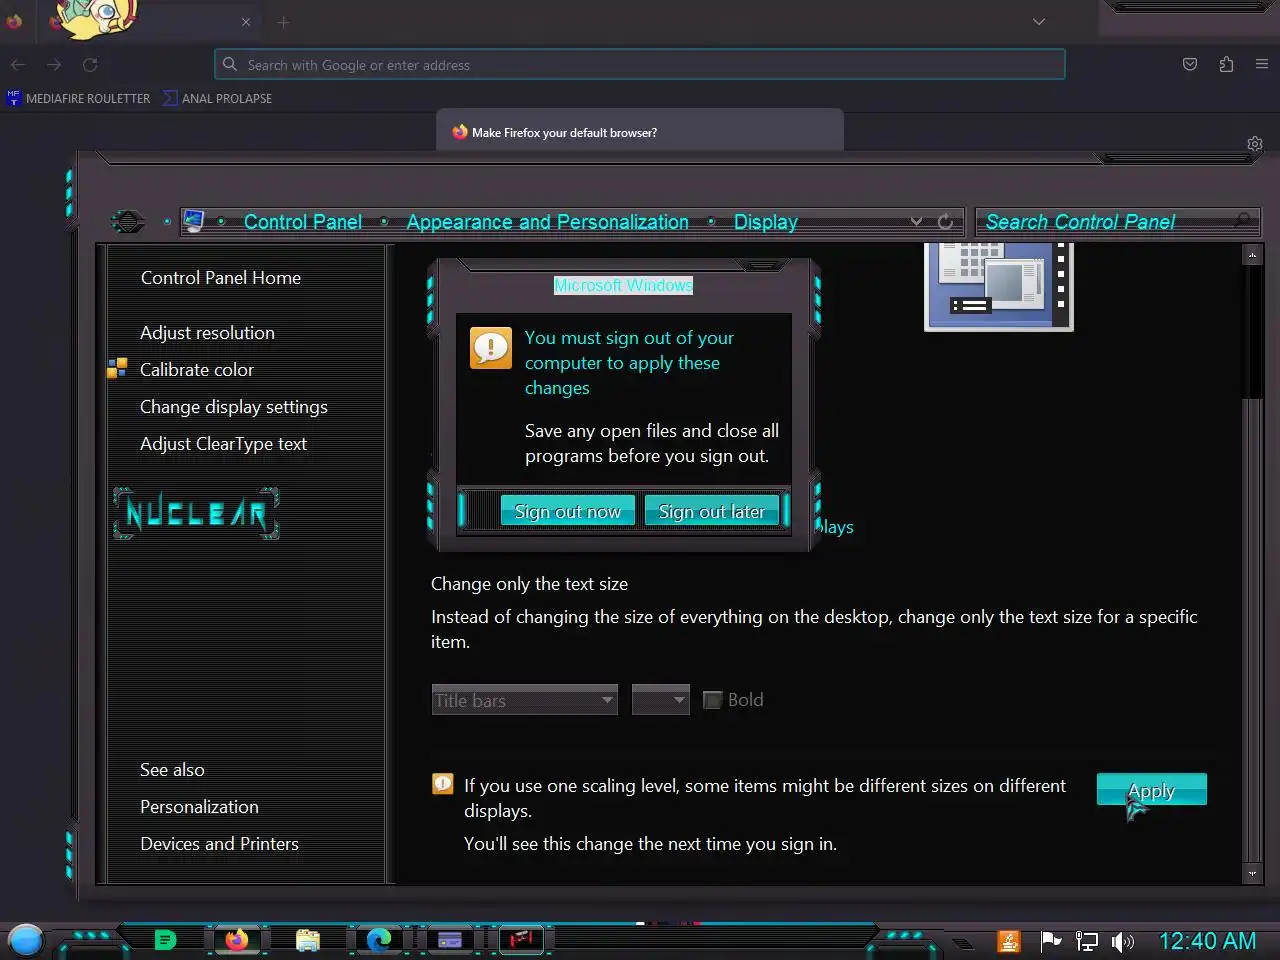Go forward in Firefox history
The image size is (1280, 960).
(54, 65)
